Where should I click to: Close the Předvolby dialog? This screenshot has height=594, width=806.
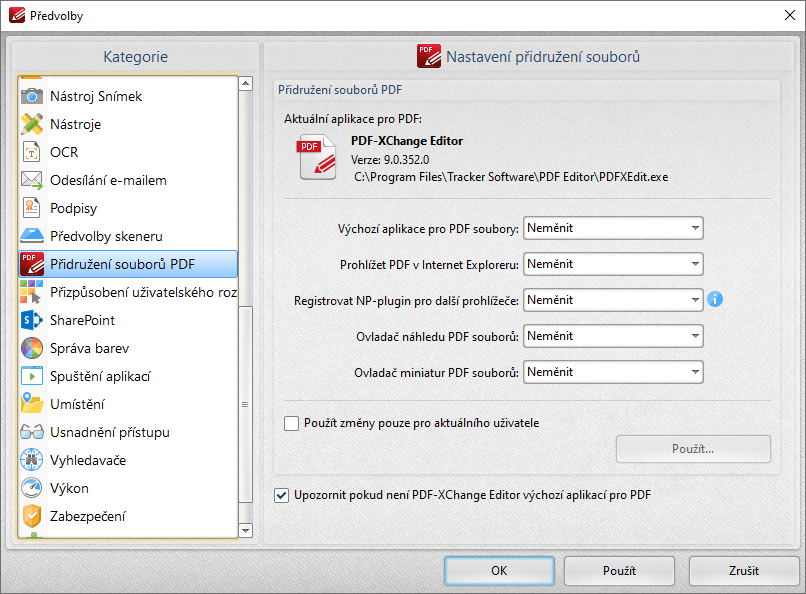pos(790,15)
